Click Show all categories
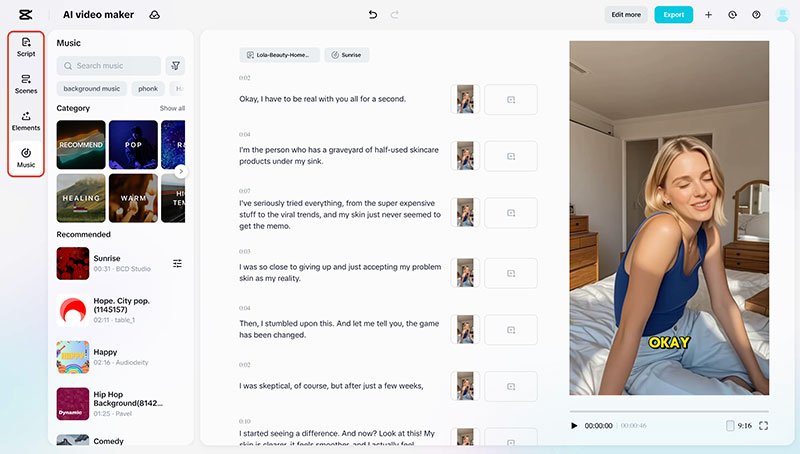 click(x=172, y=108)
